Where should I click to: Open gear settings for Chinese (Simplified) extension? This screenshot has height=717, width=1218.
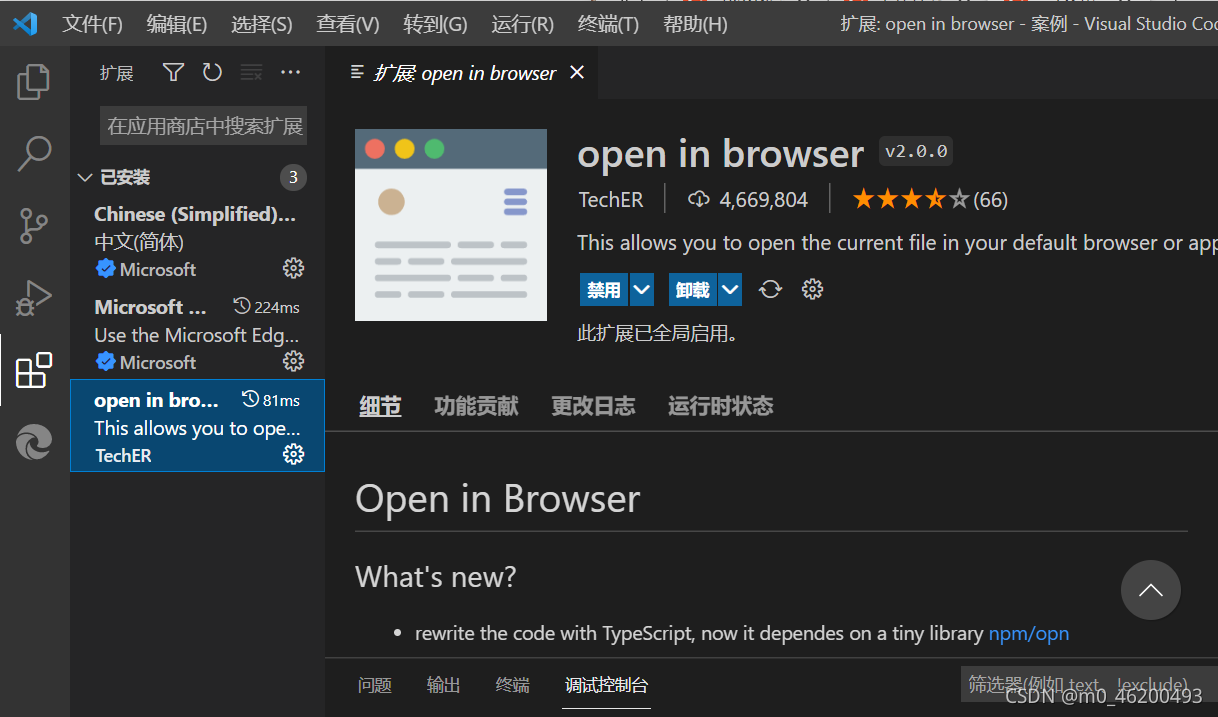tap(293, 268)
